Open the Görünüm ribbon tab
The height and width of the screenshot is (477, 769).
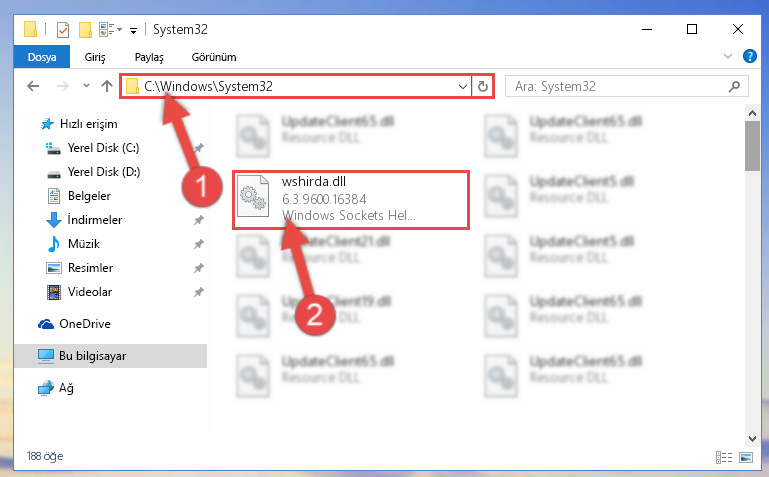pos(214,57)
